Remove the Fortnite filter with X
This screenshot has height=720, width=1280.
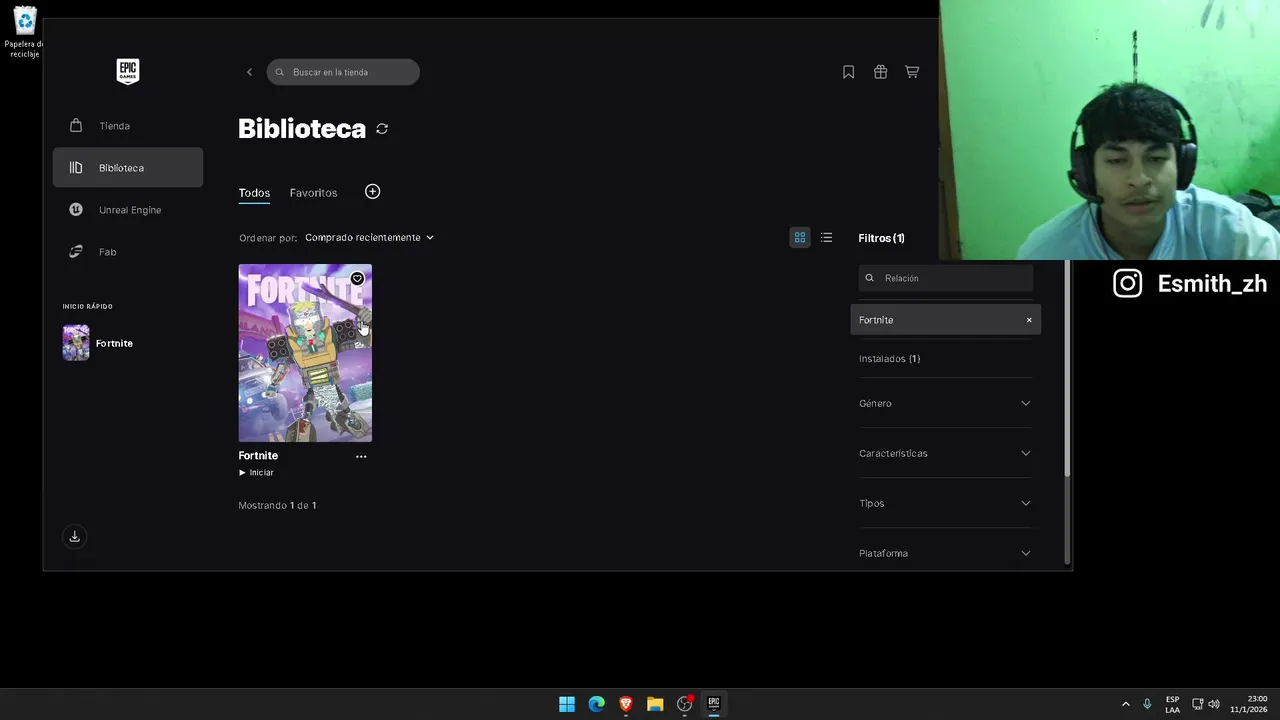1029,320
